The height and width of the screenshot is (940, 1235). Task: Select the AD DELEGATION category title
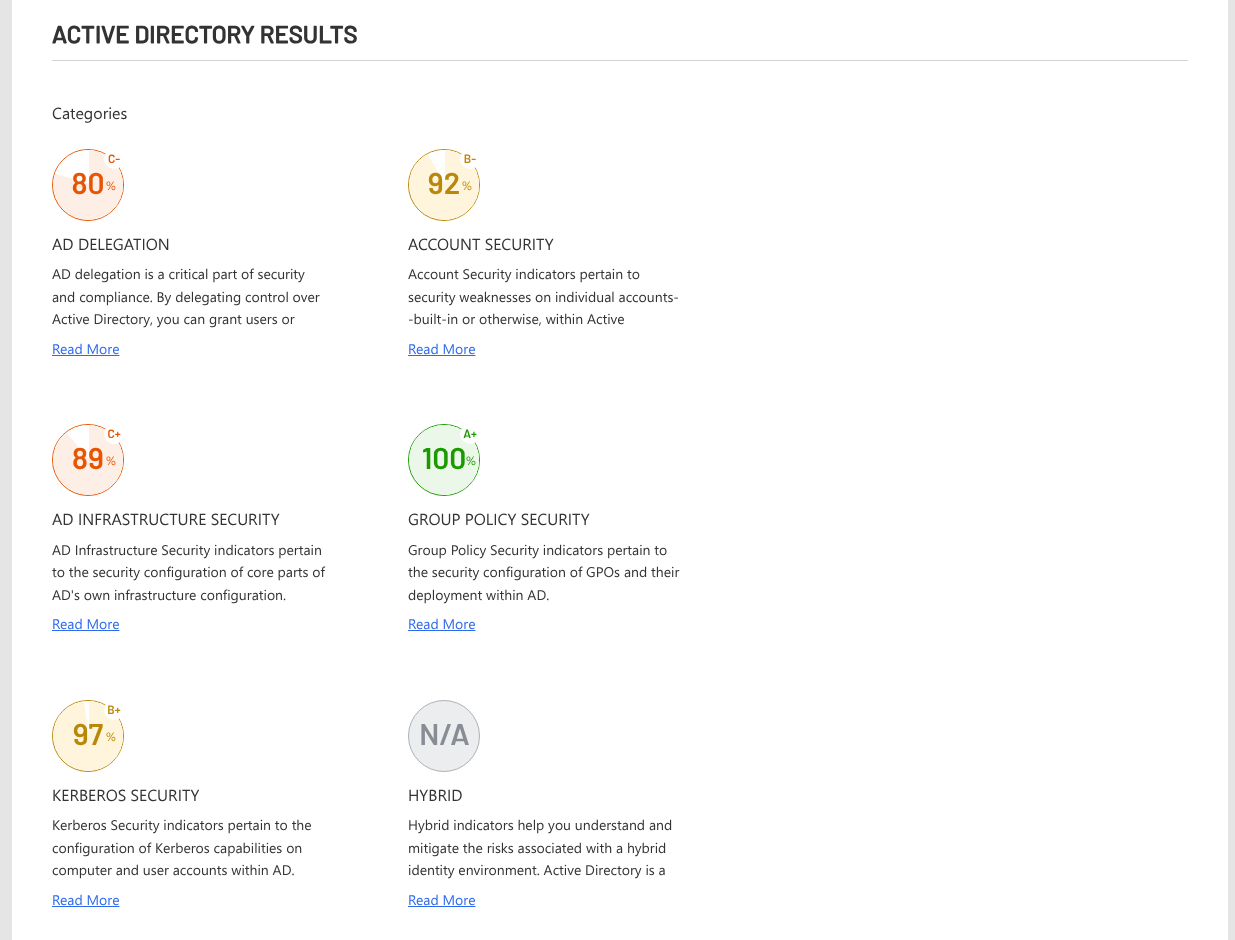click(x=111, y=244)
